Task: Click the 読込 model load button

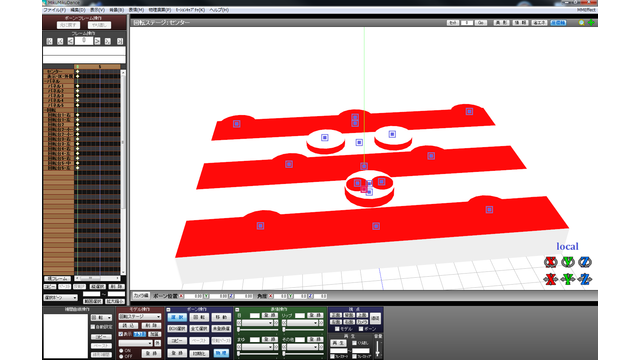Action: [128, 326]
